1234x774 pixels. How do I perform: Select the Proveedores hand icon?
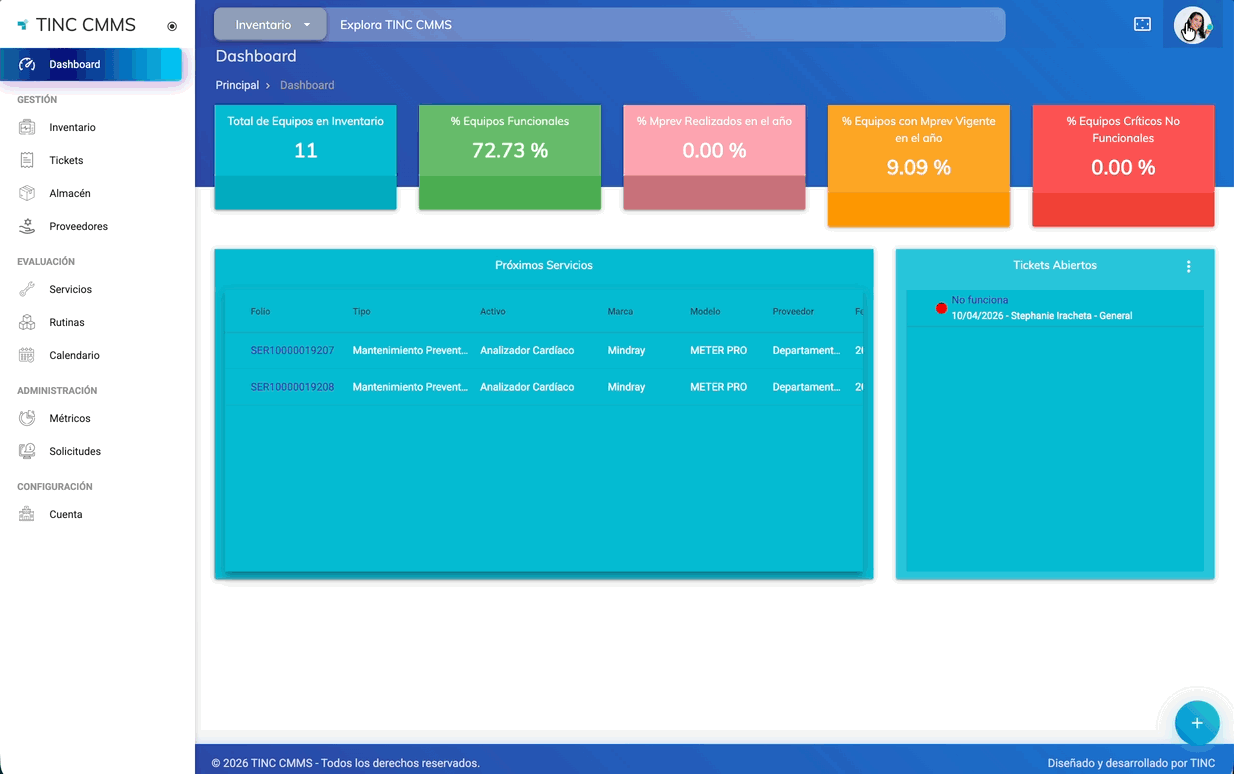[x=27, y=227]
